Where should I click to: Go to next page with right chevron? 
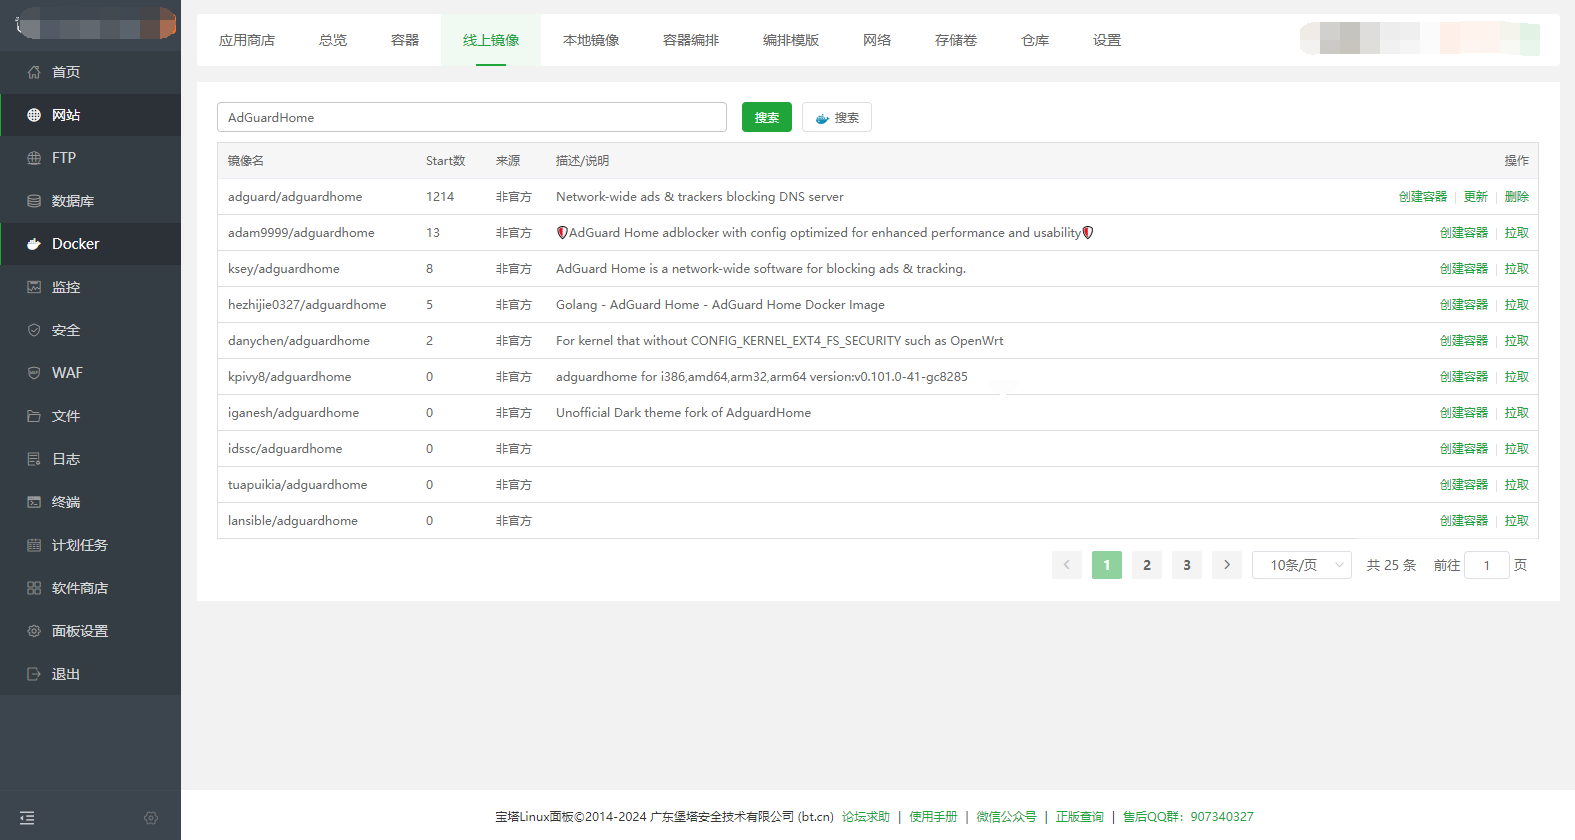tap(1227, 565)
